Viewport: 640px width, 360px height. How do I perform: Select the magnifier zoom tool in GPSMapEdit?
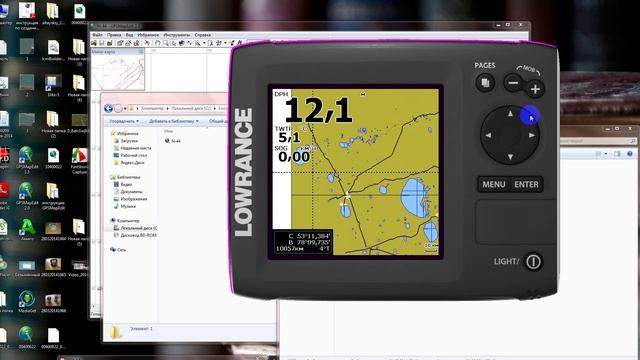click(166, 43)
